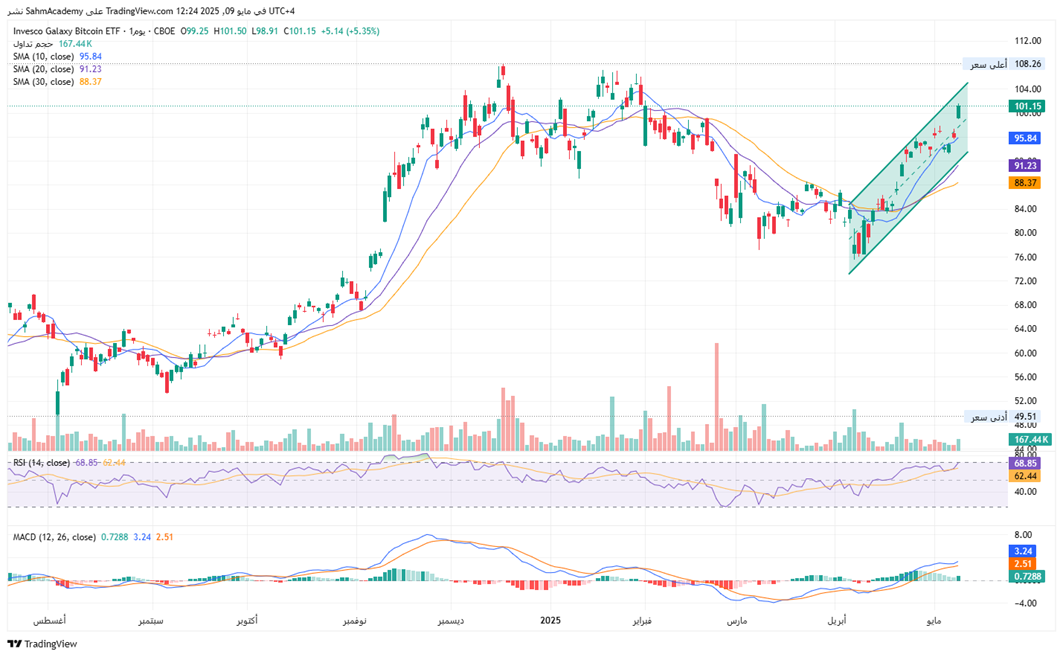Click the 2025 year marker on time axis
The height and width of the screenshot is (657, 1063).
pos(550,620)
